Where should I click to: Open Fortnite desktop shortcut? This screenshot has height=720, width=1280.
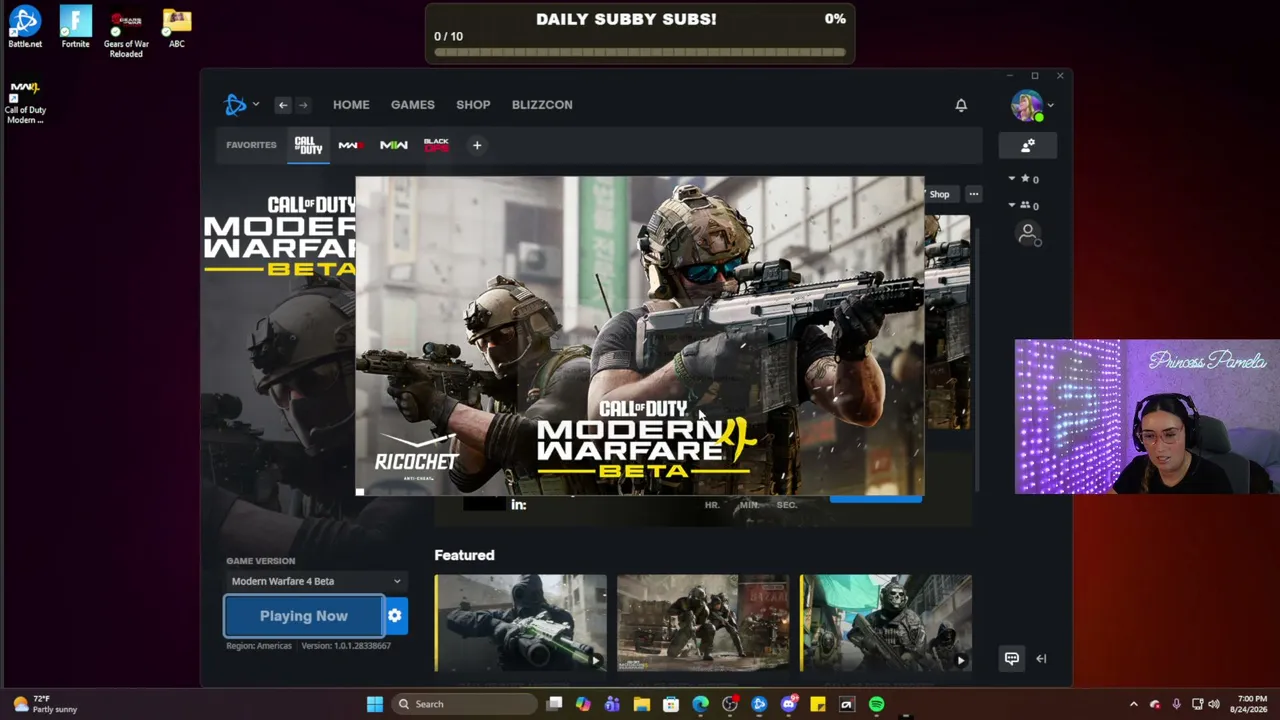coord(76,27)
